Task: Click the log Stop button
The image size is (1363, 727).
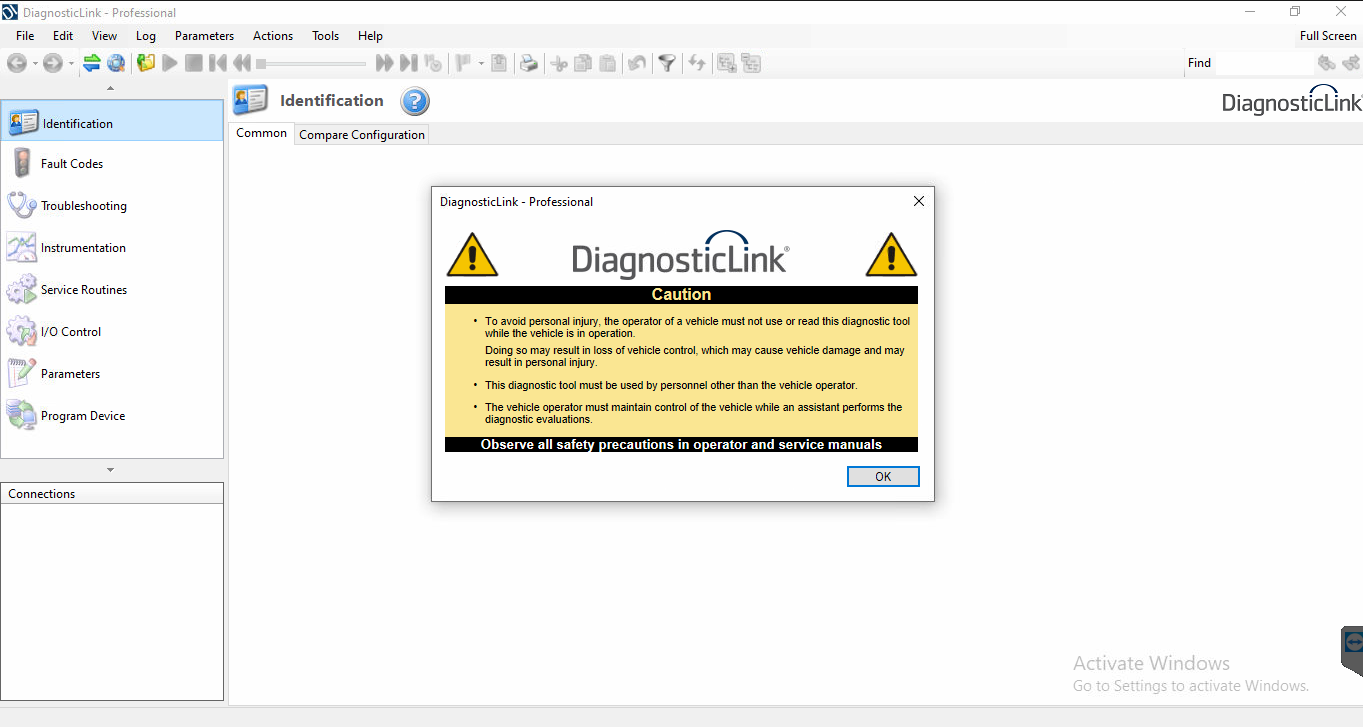Action: 194,63
